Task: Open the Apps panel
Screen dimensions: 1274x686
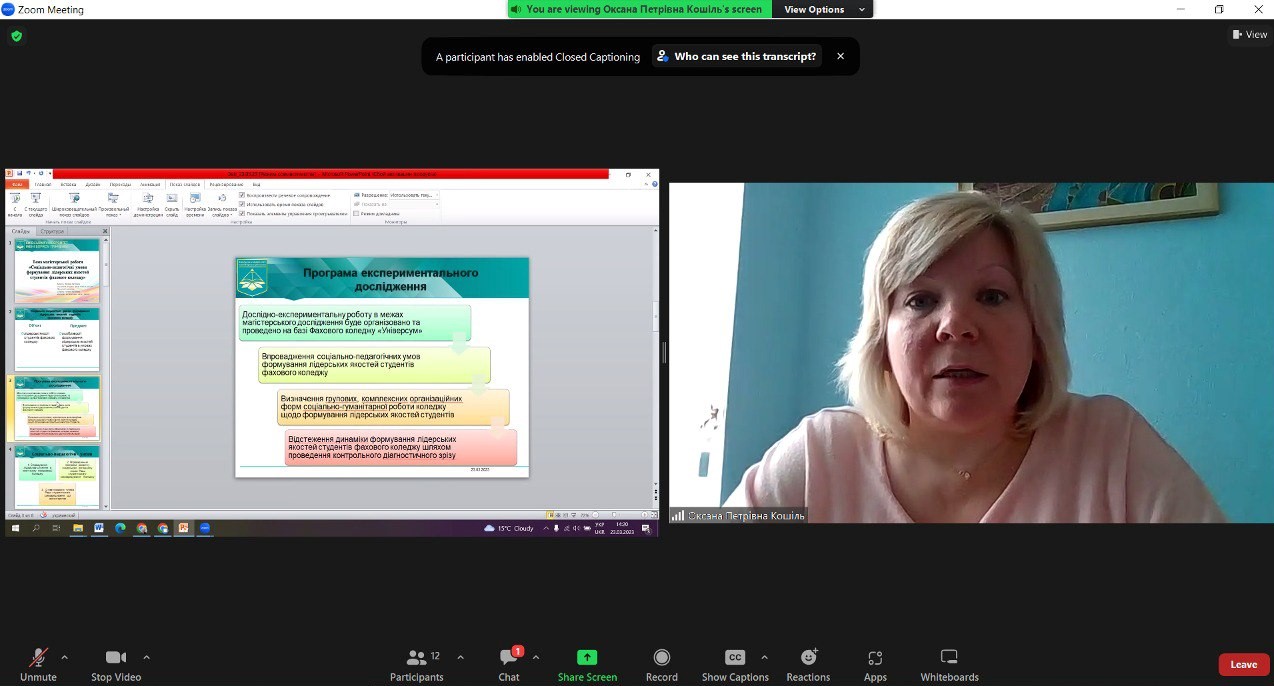Action: point(875,658)
